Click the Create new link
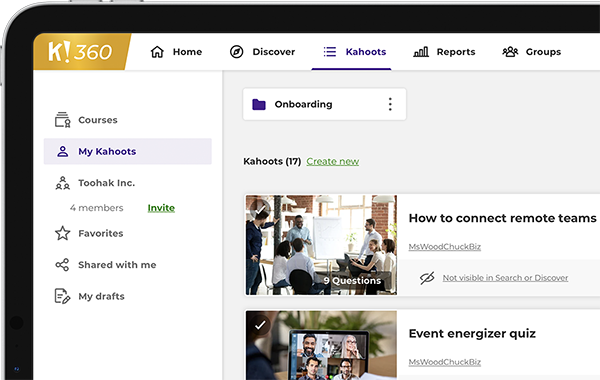The height and width of the screenshot is (380, 600). (x=333, y=161)
